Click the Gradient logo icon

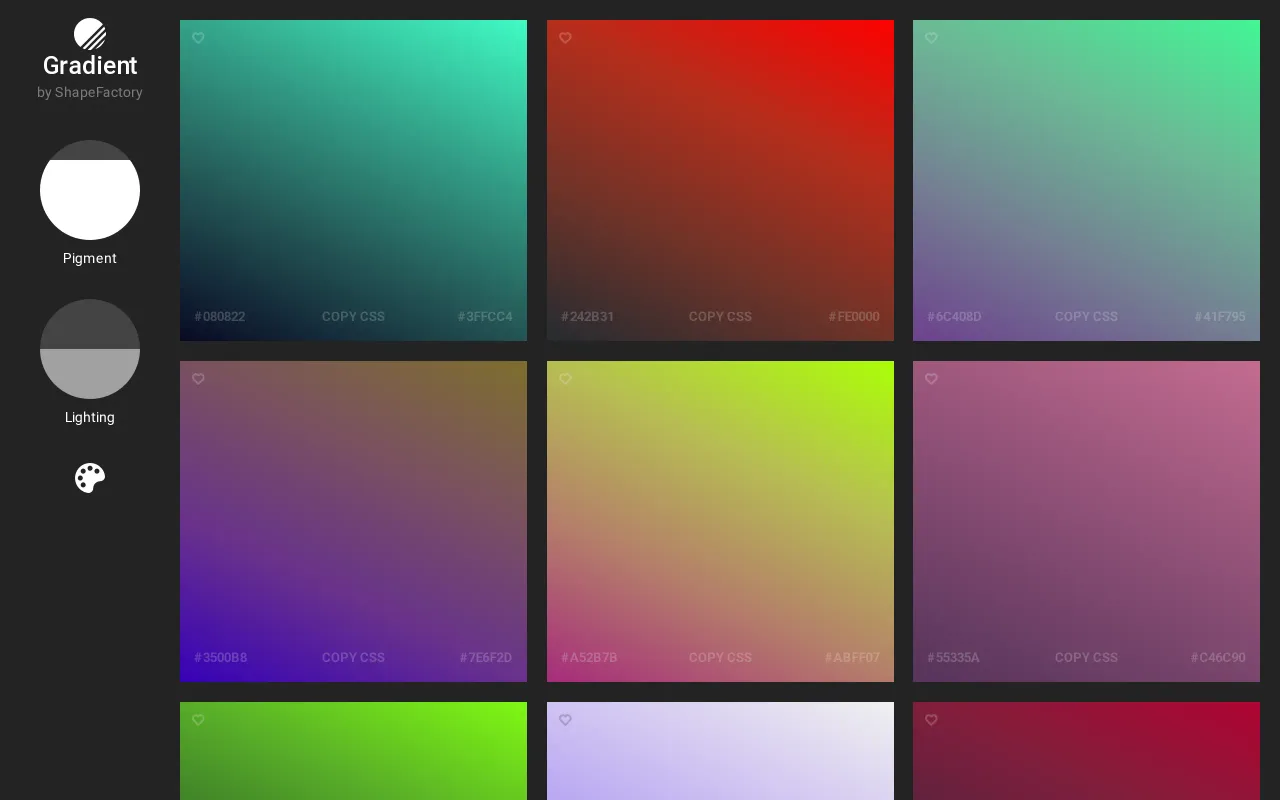[x=90, y=34]
